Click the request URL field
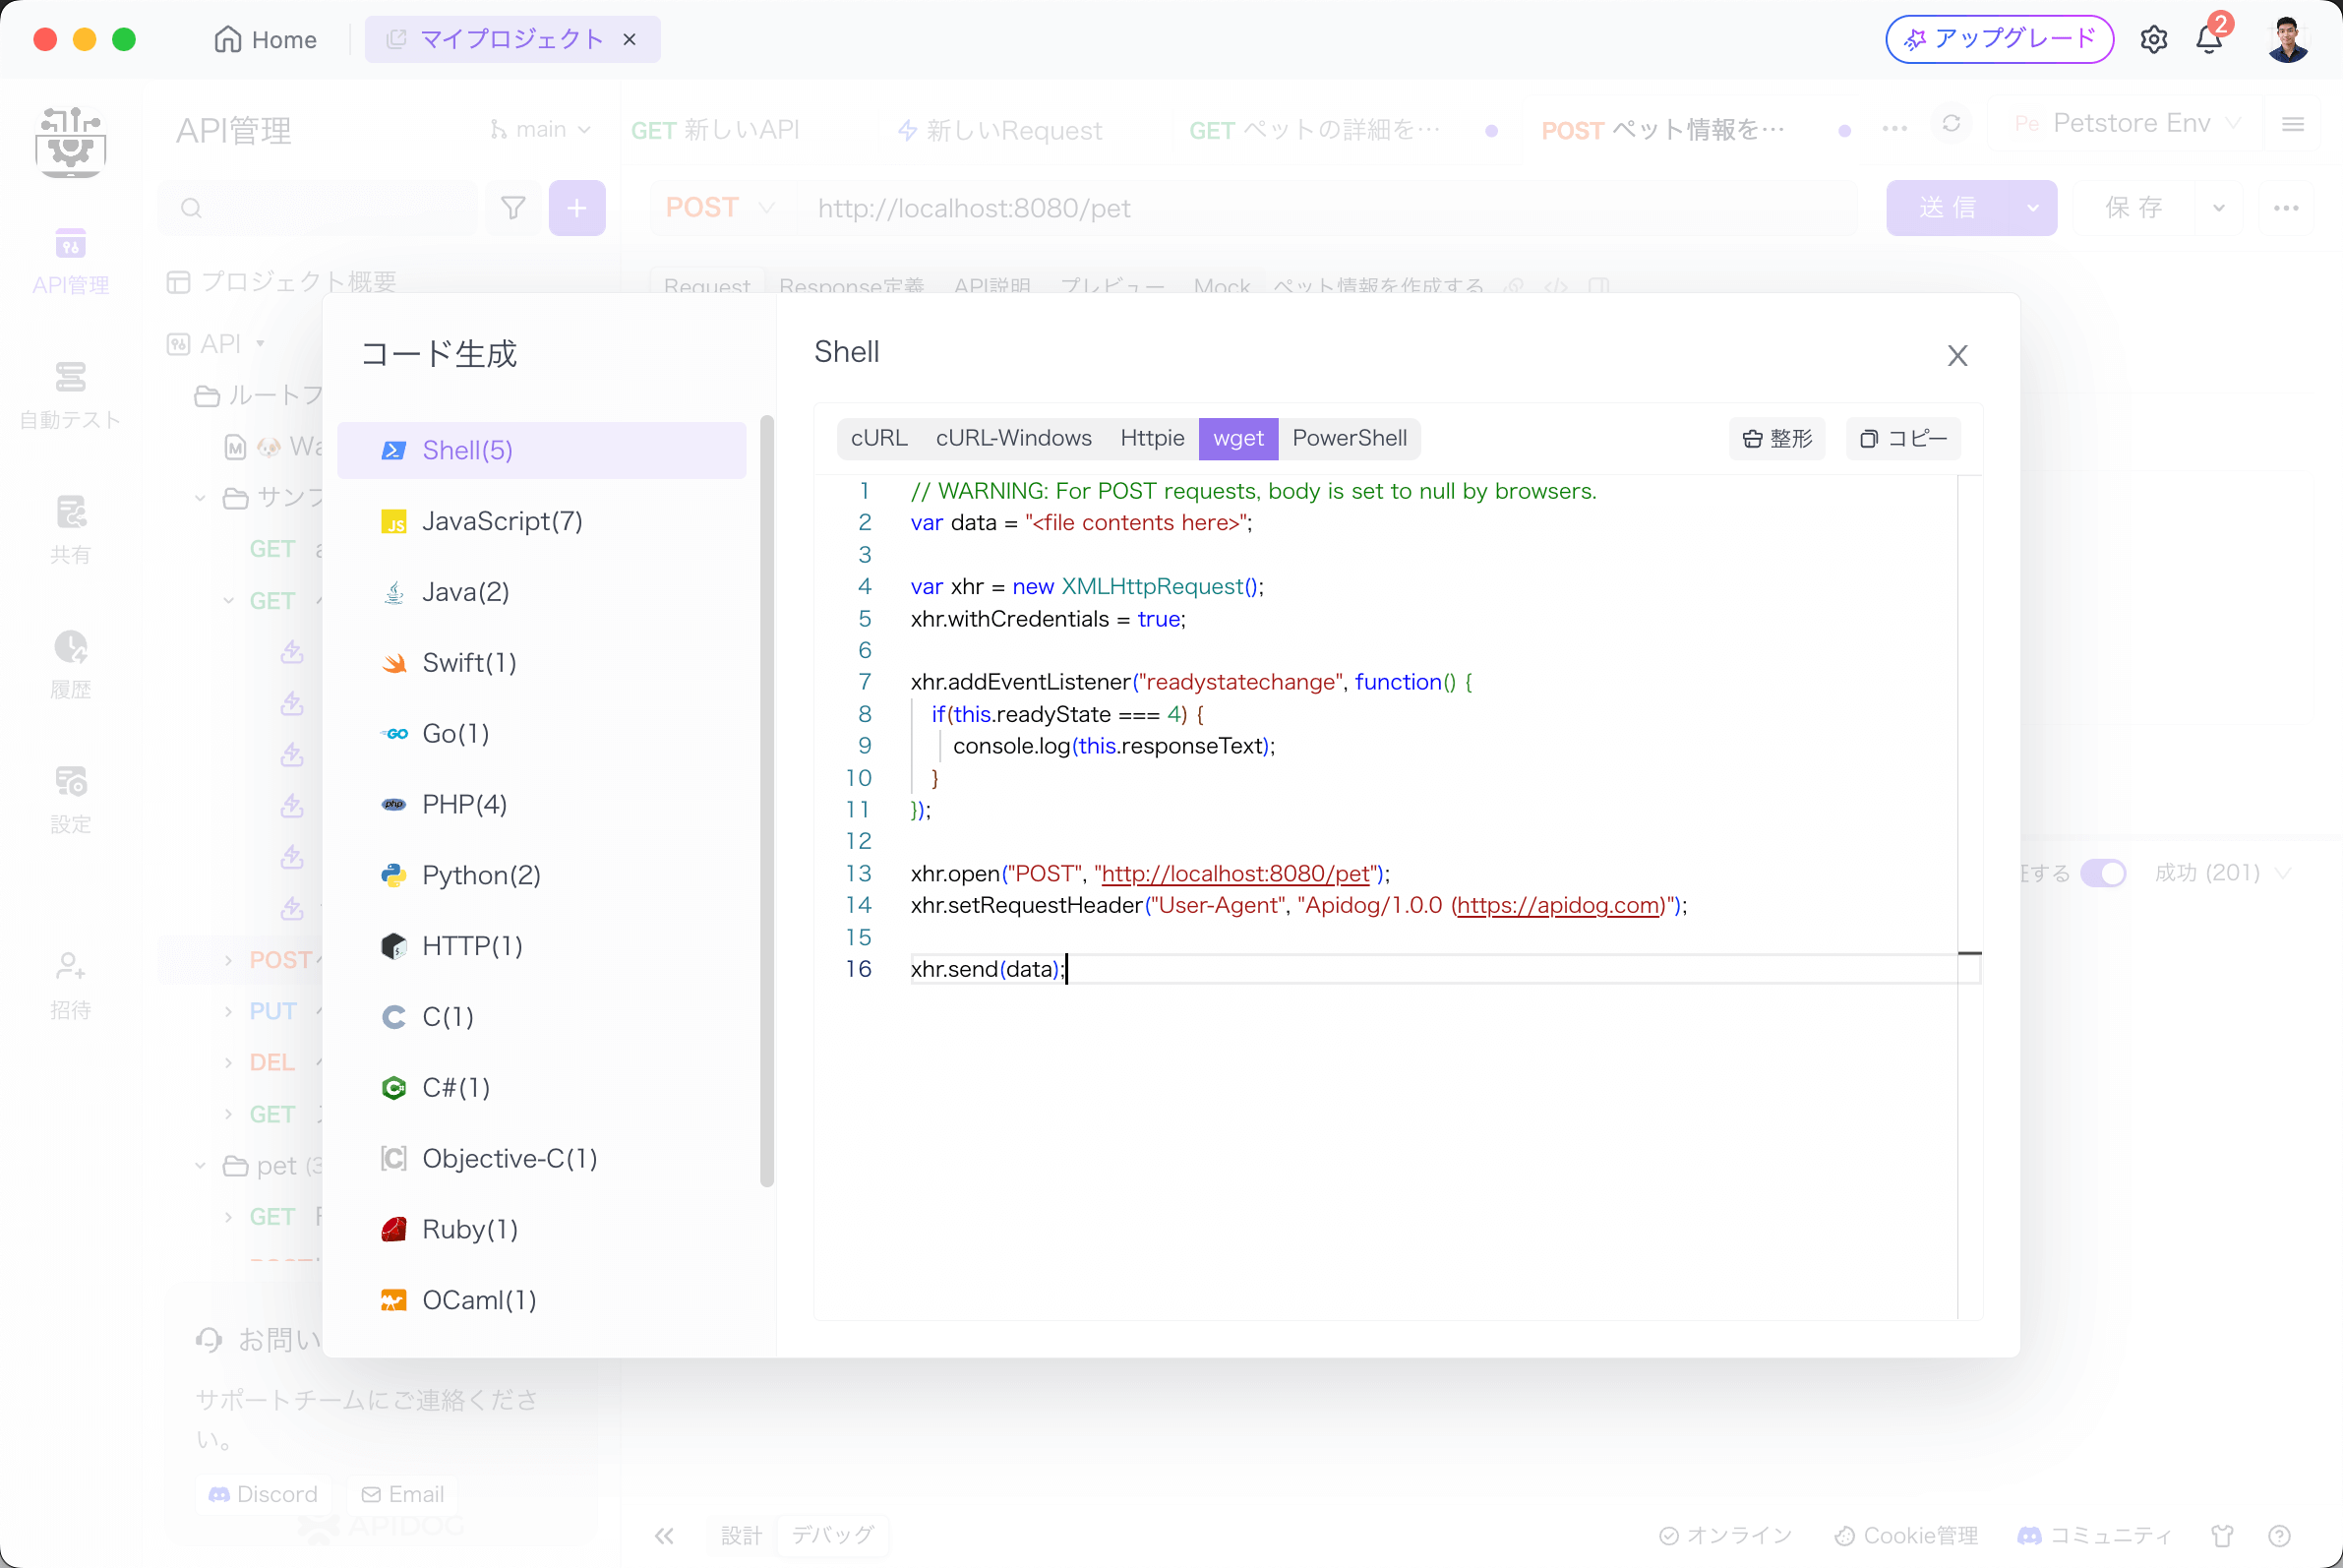 (x=1326, y=208)
